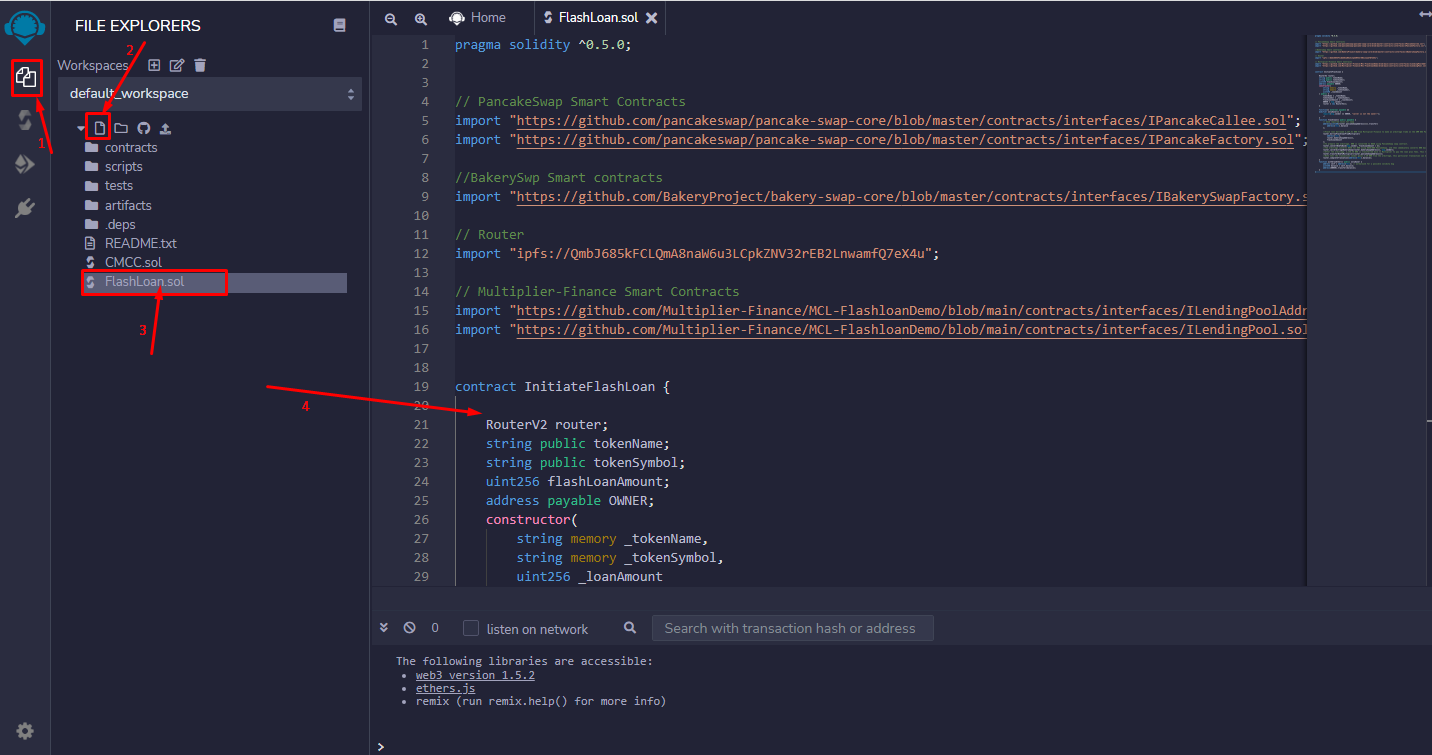Clear the terminal console
The image size is (1432, 755).
409,628
